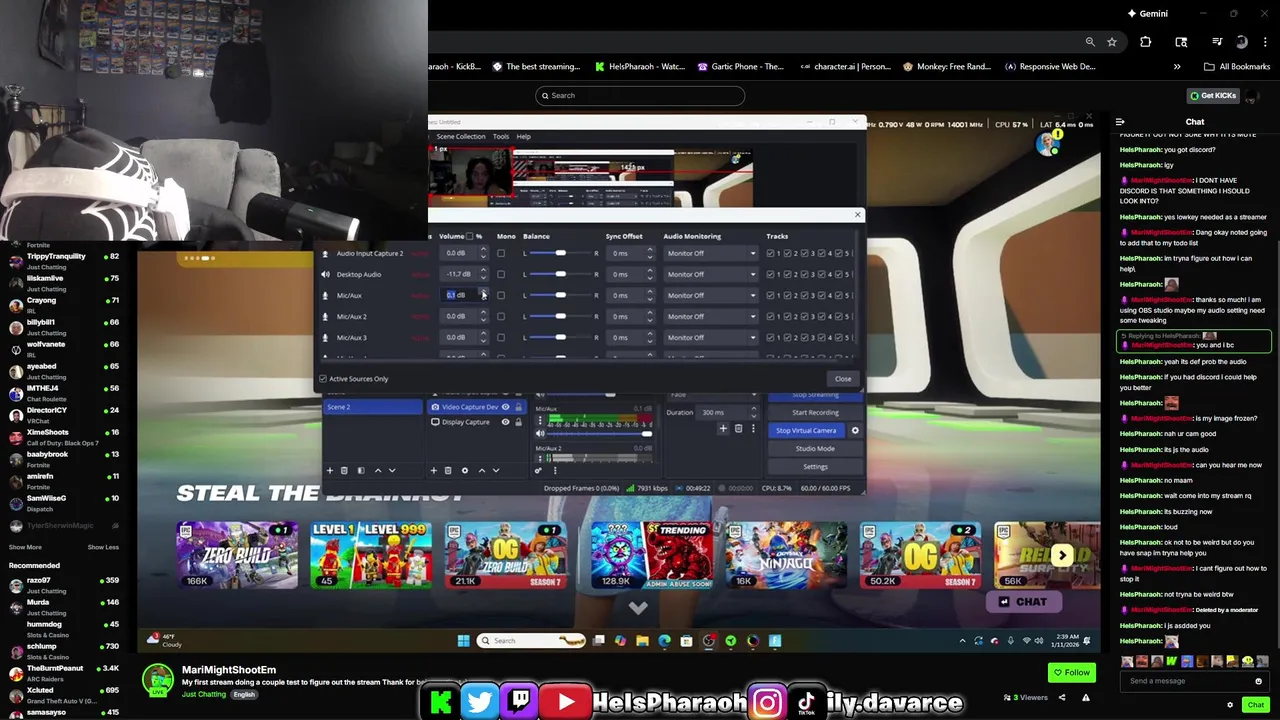Expand the game carousel down chevron

(638, 607)
